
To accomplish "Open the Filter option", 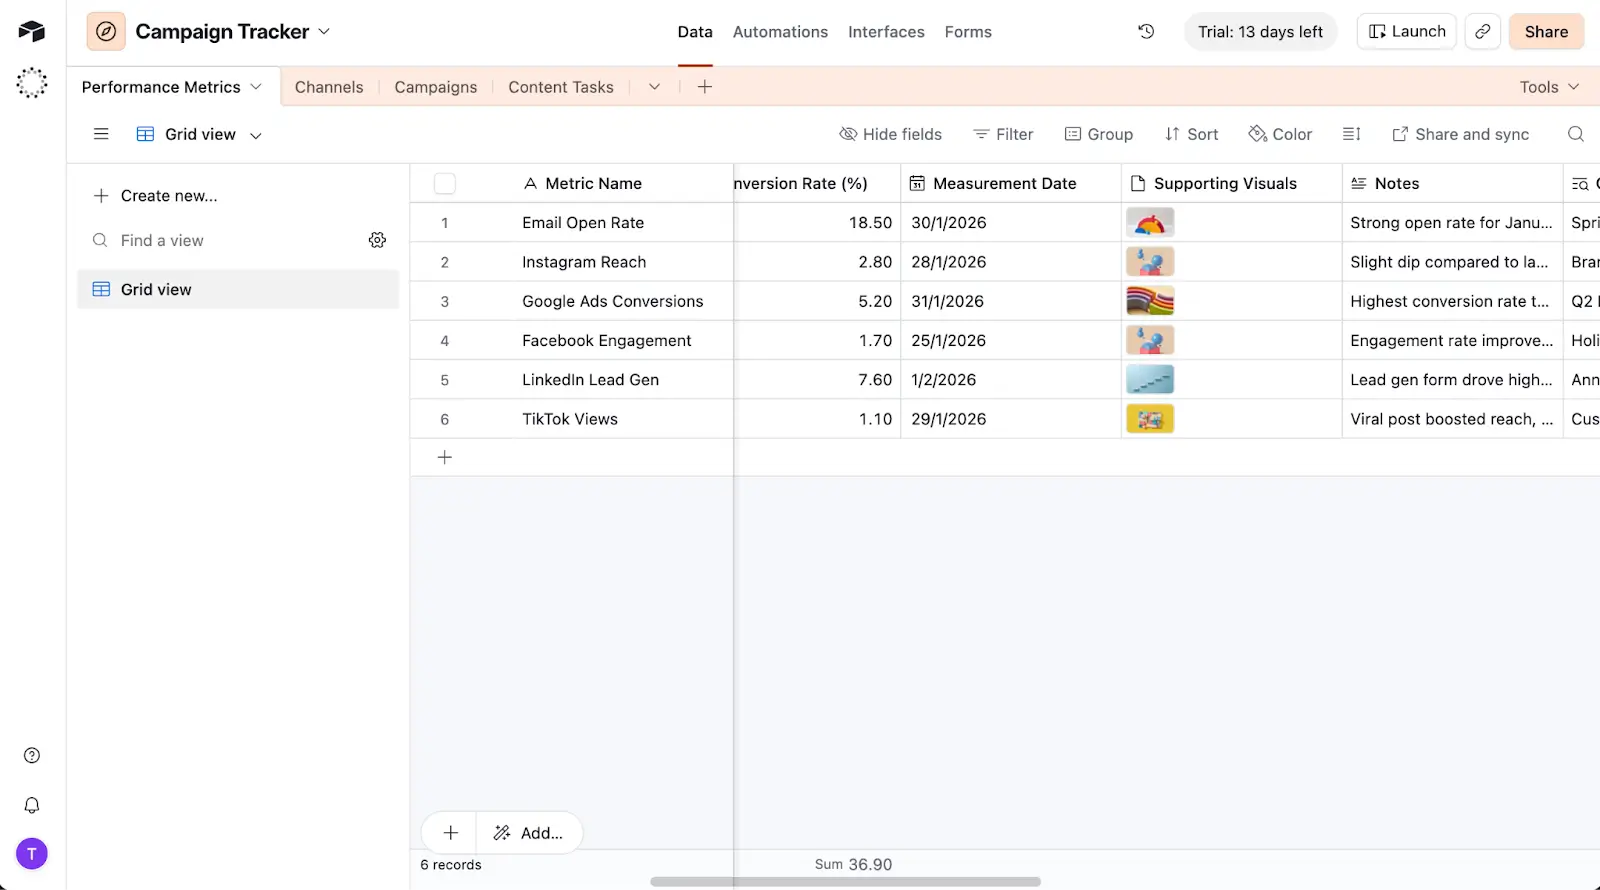I will coord(1003,134).
